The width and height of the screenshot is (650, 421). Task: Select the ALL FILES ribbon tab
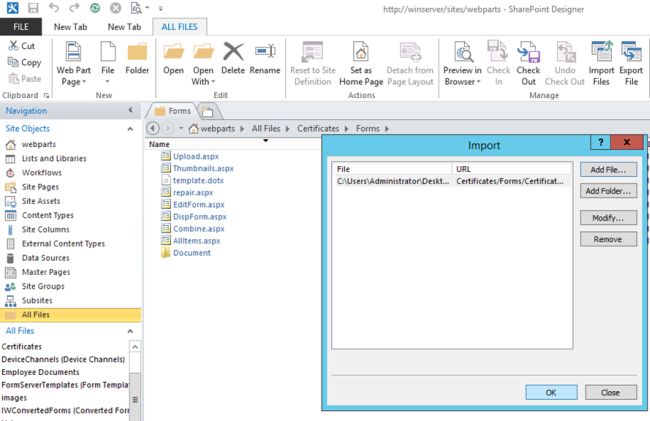[x=179, y=27]
